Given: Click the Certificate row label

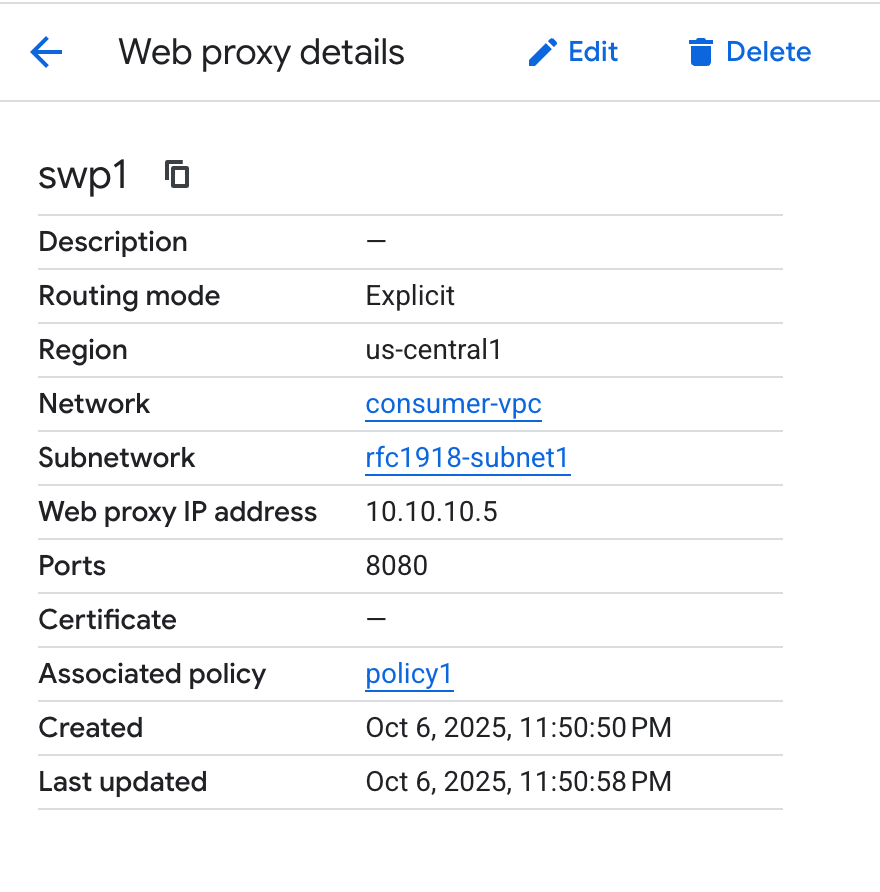Looking at the screenshot, I should (107, 620).
